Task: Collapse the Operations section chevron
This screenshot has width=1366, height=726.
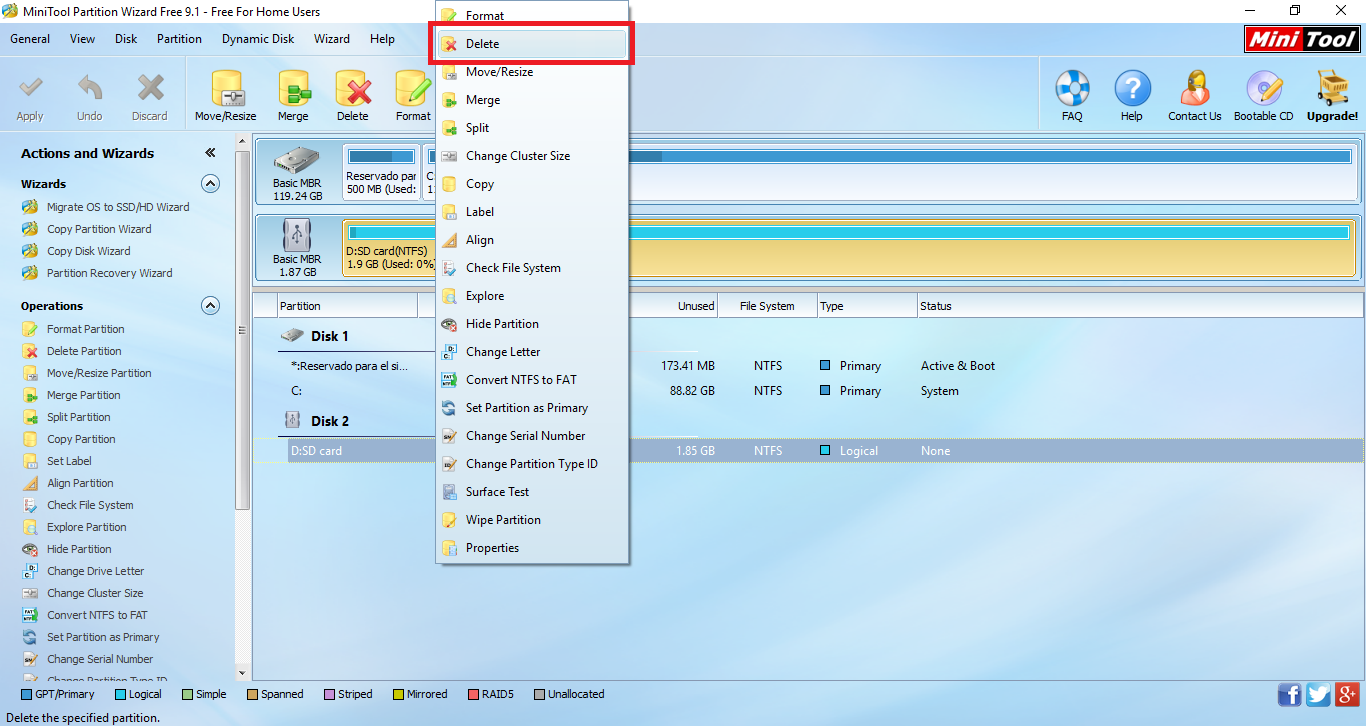Action: tap(210, 306)
